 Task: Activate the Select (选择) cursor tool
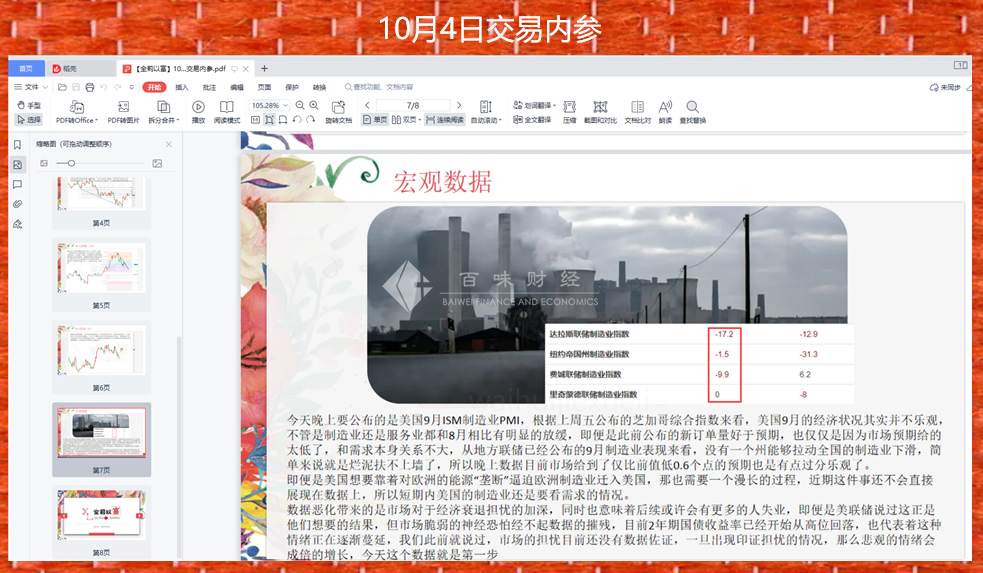click(29, 119)
